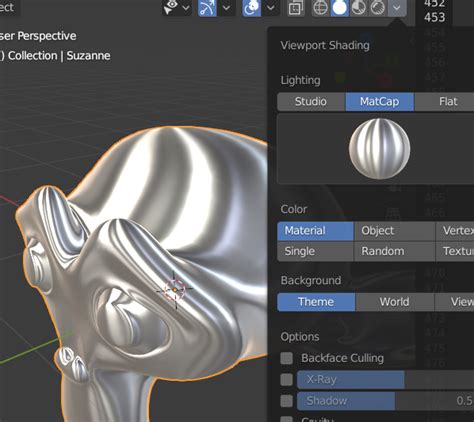Select Studio lighting
The height and width of the screenshot is (422, 474).
tap(311, 102)
